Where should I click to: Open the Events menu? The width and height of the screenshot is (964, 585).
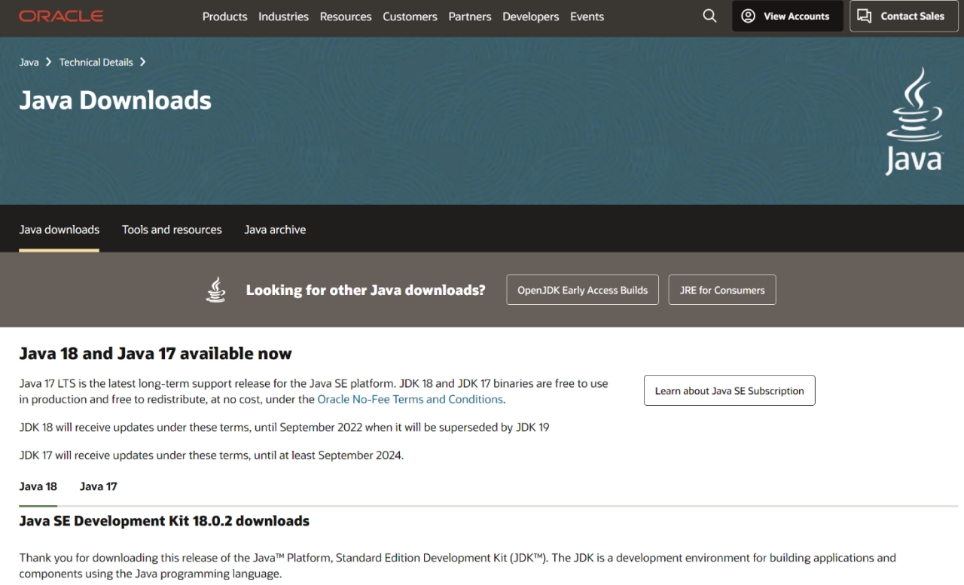click(587, 16)
